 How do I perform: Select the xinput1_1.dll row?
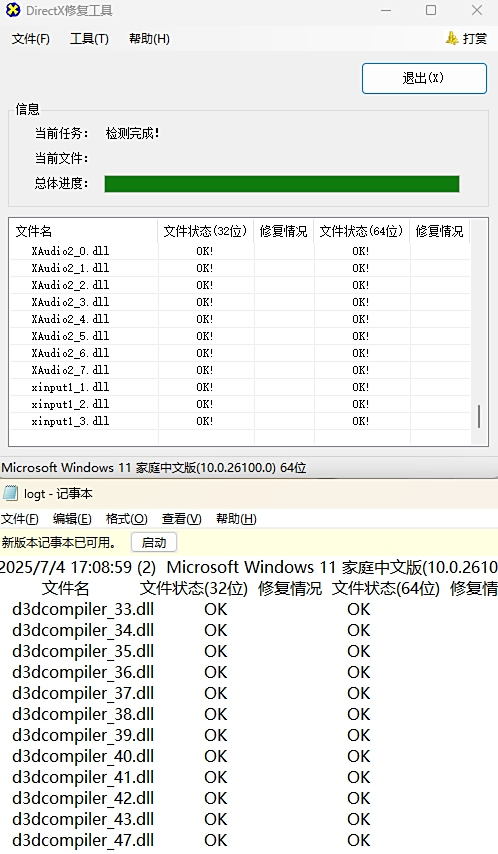tap(240, 387)
